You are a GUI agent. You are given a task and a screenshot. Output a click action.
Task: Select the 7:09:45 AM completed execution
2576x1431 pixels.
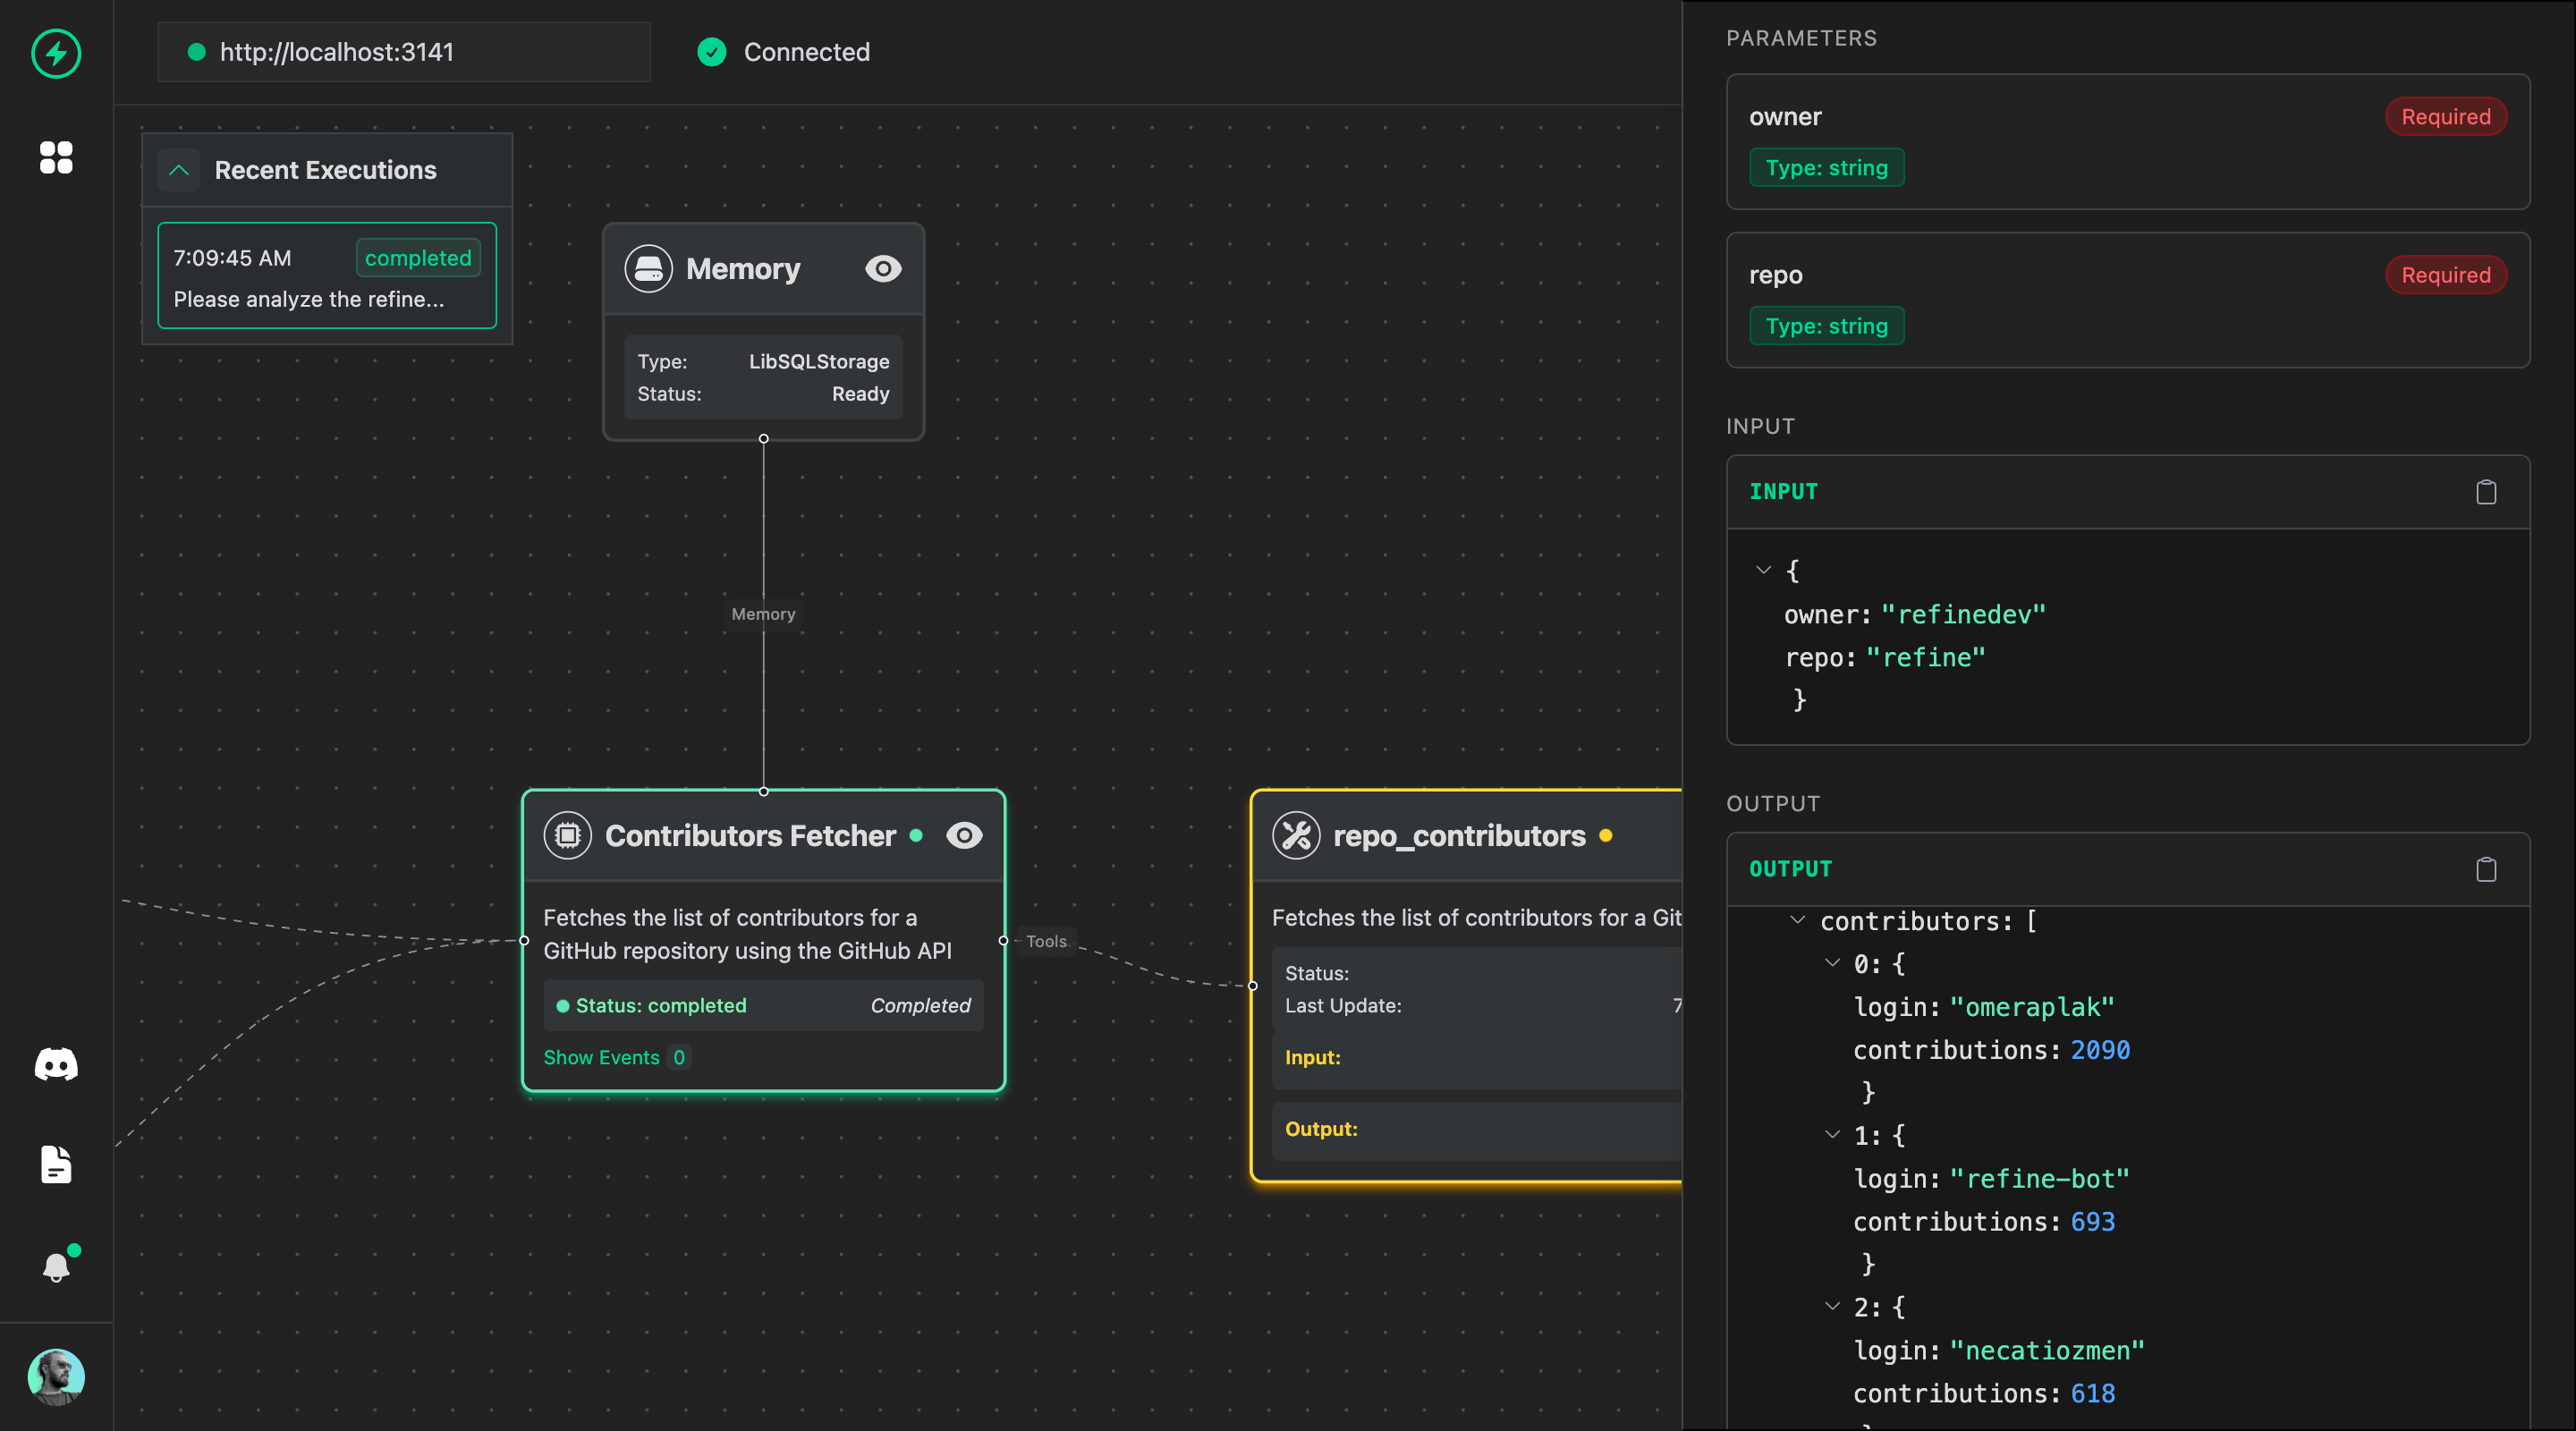[x=327, y=276]
